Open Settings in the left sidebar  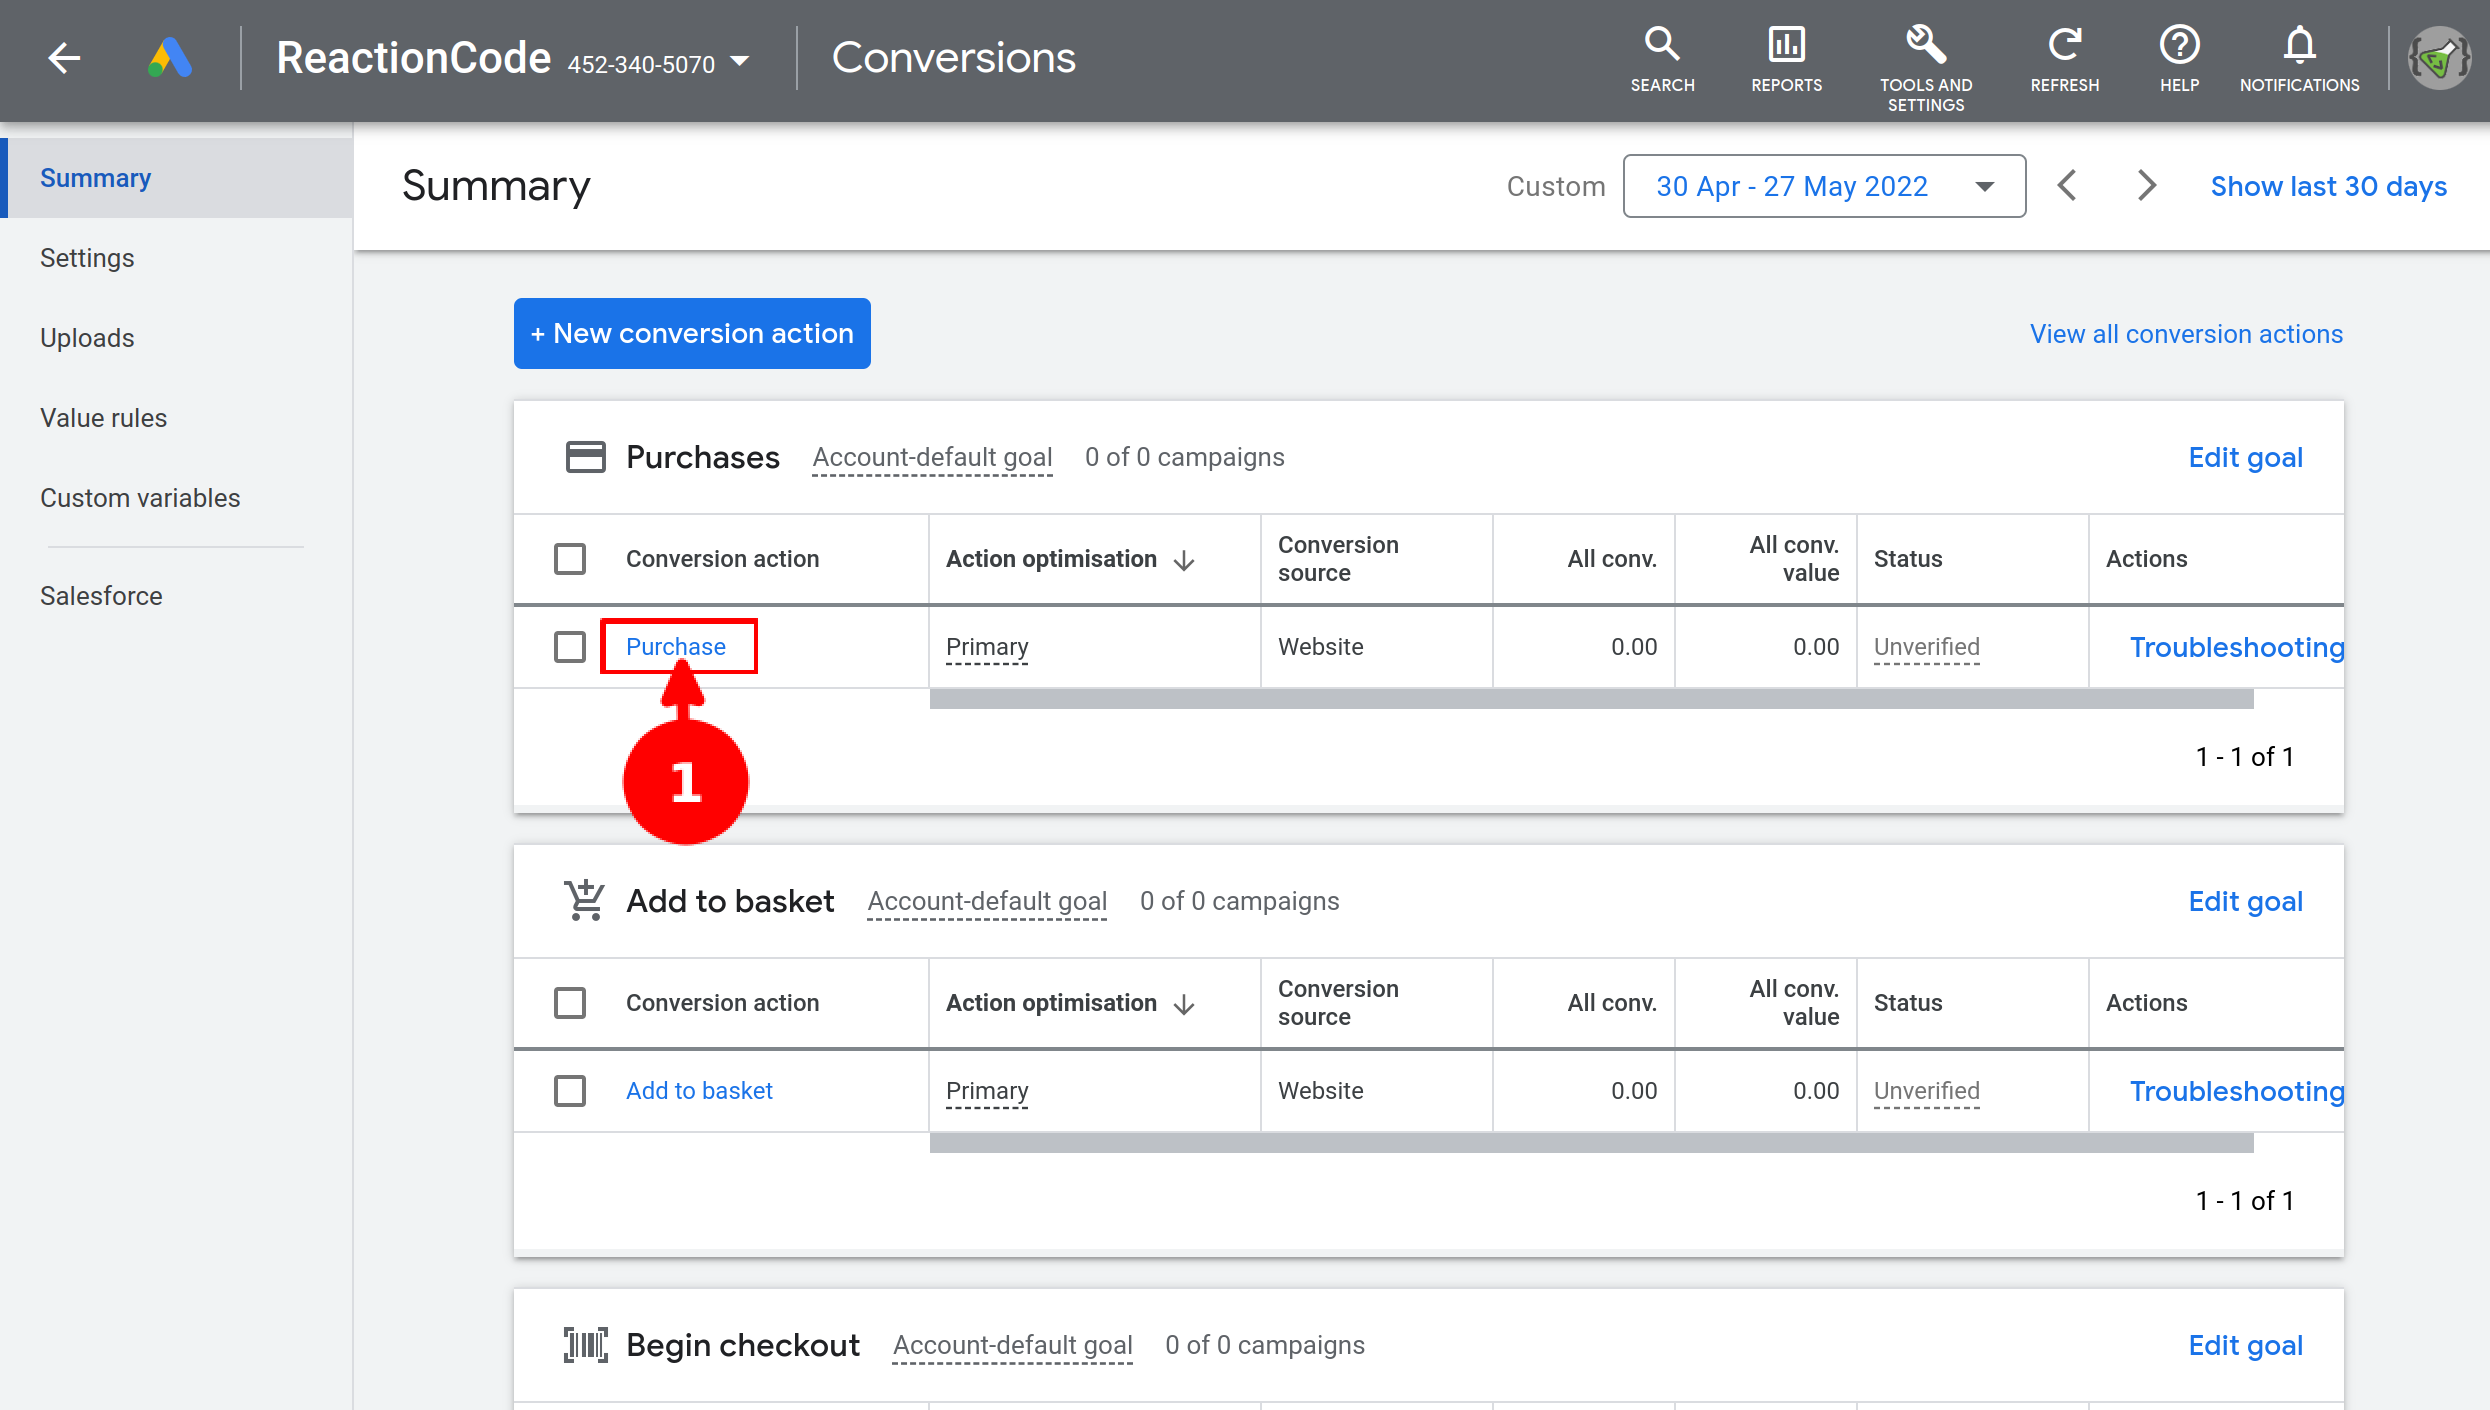[x=87, y=258]
